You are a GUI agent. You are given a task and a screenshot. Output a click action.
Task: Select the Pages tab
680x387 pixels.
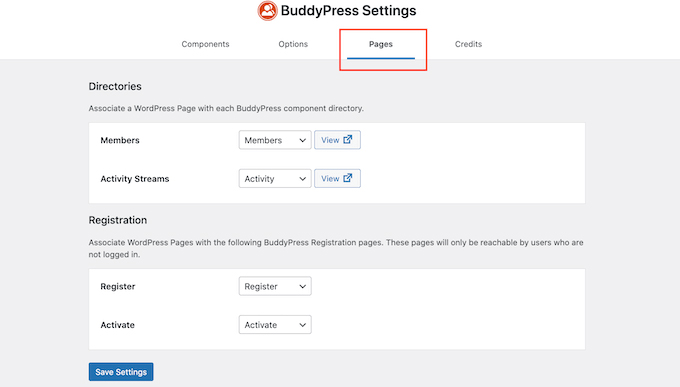(x=381, y=44)
